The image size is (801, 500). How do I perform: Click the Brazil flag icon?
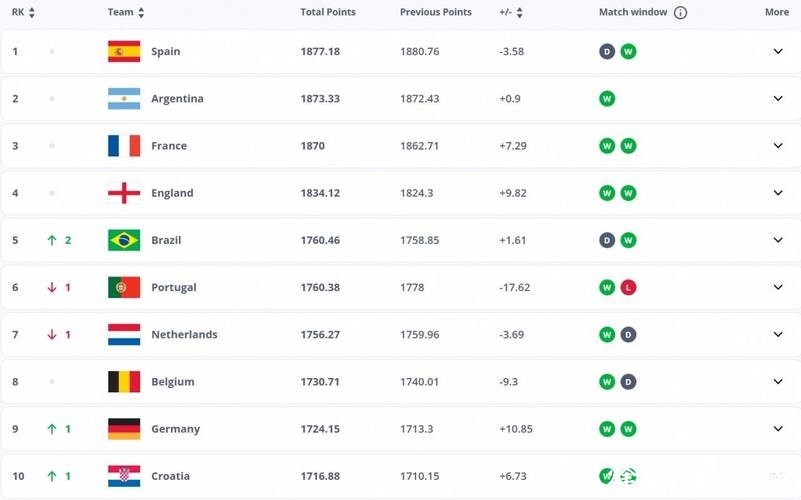124,240
